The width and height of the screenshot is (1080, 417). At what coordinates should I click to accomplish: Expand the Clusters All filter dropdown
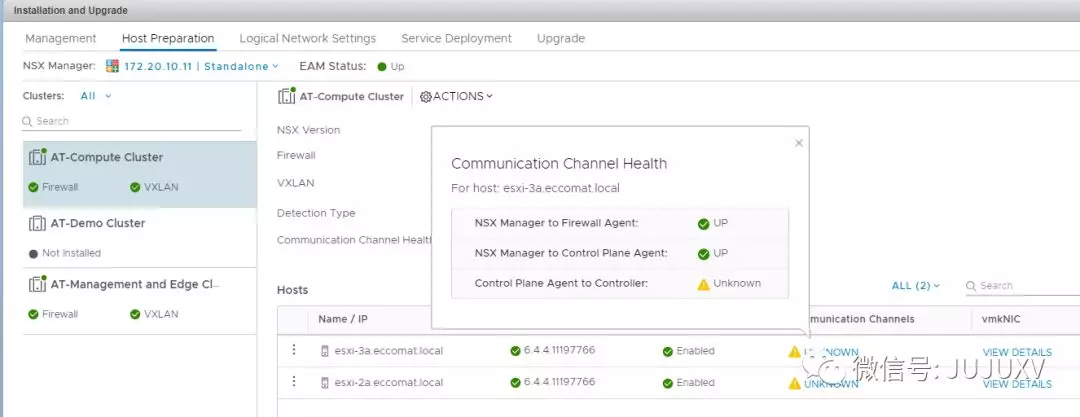(x=96, y=96)
